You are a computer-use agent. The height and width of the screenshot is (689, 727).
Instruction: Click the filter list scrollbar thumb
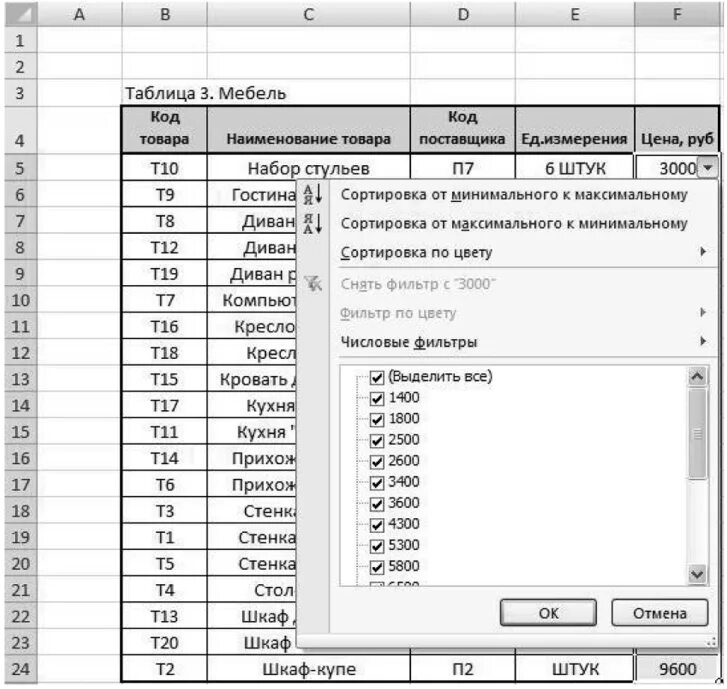coord(697,434)
